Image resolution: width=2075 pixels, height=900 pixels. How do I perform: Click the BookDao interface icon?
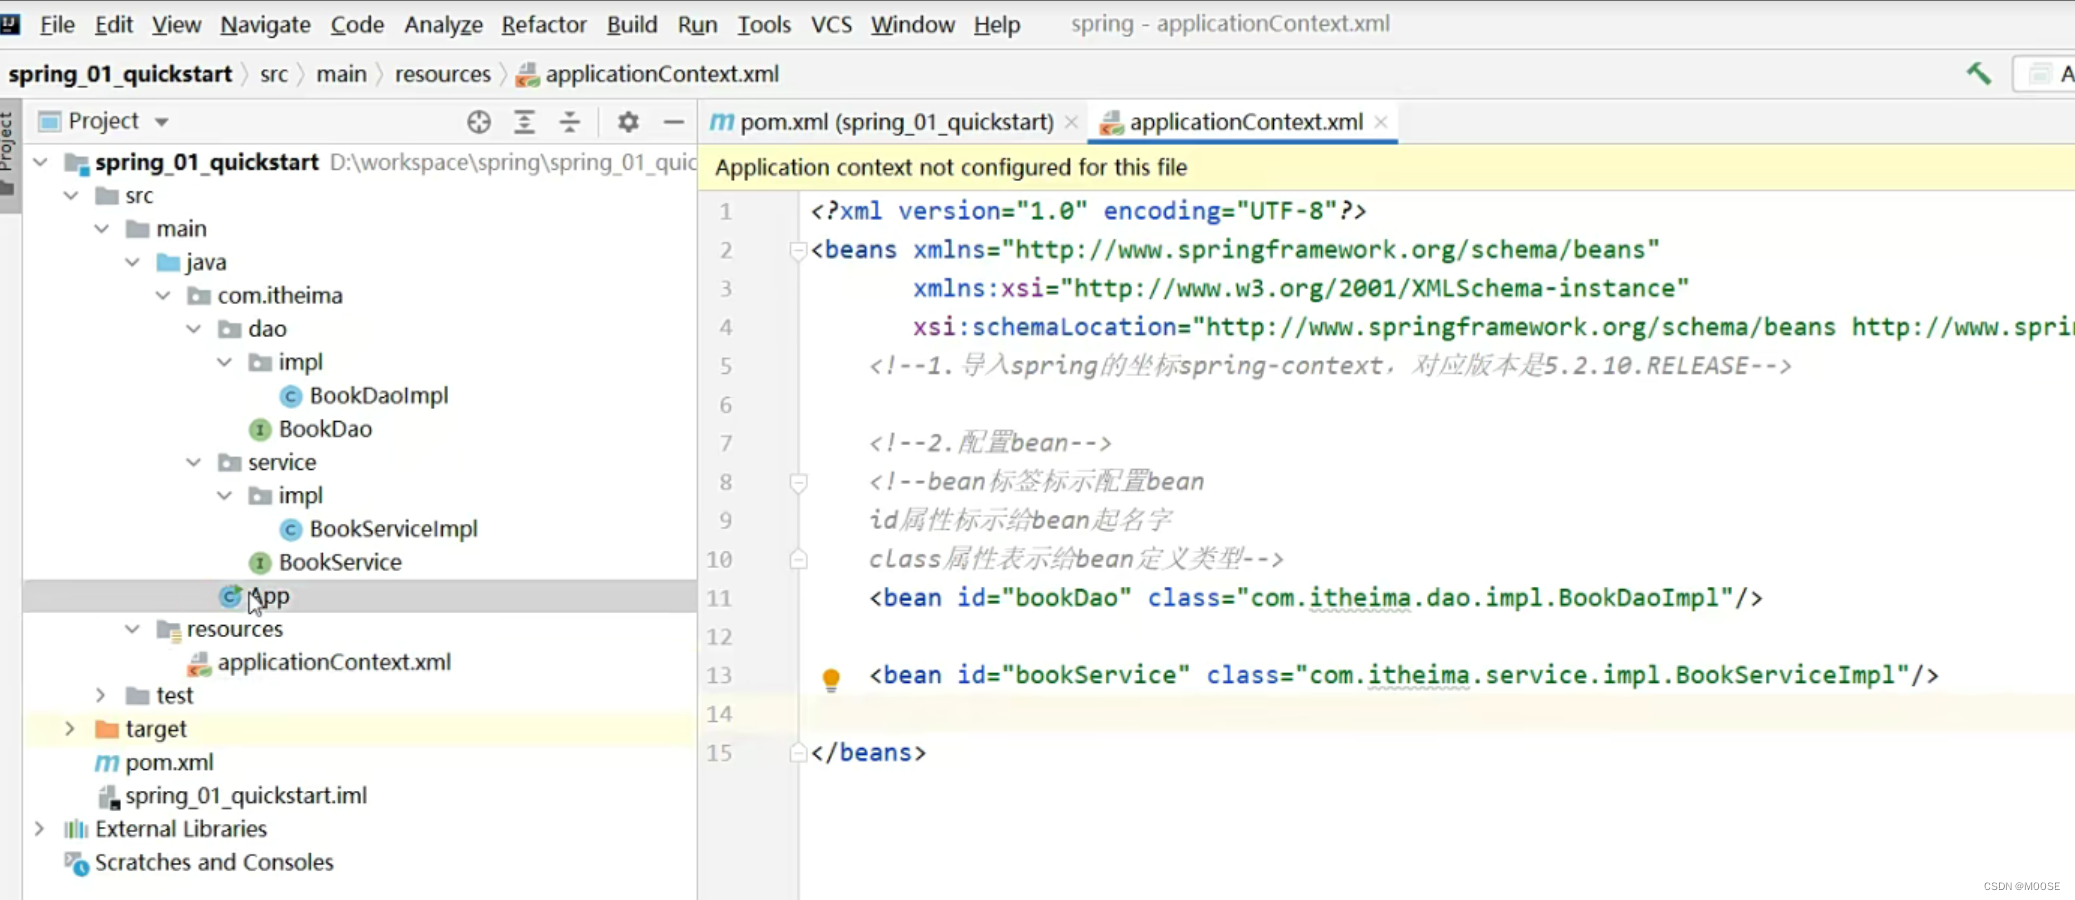(x=259, y=429)
